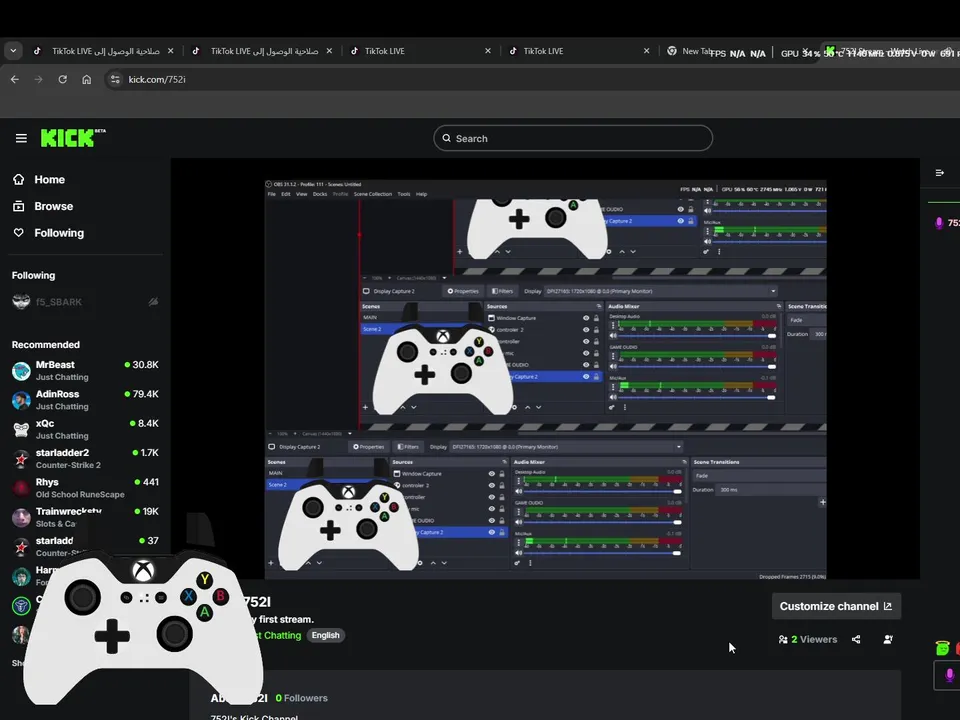Click Edit in the streamed OBS menu
Image resolution: width=960 pixels, height=720 pixels.
click(x=286, y=194)
